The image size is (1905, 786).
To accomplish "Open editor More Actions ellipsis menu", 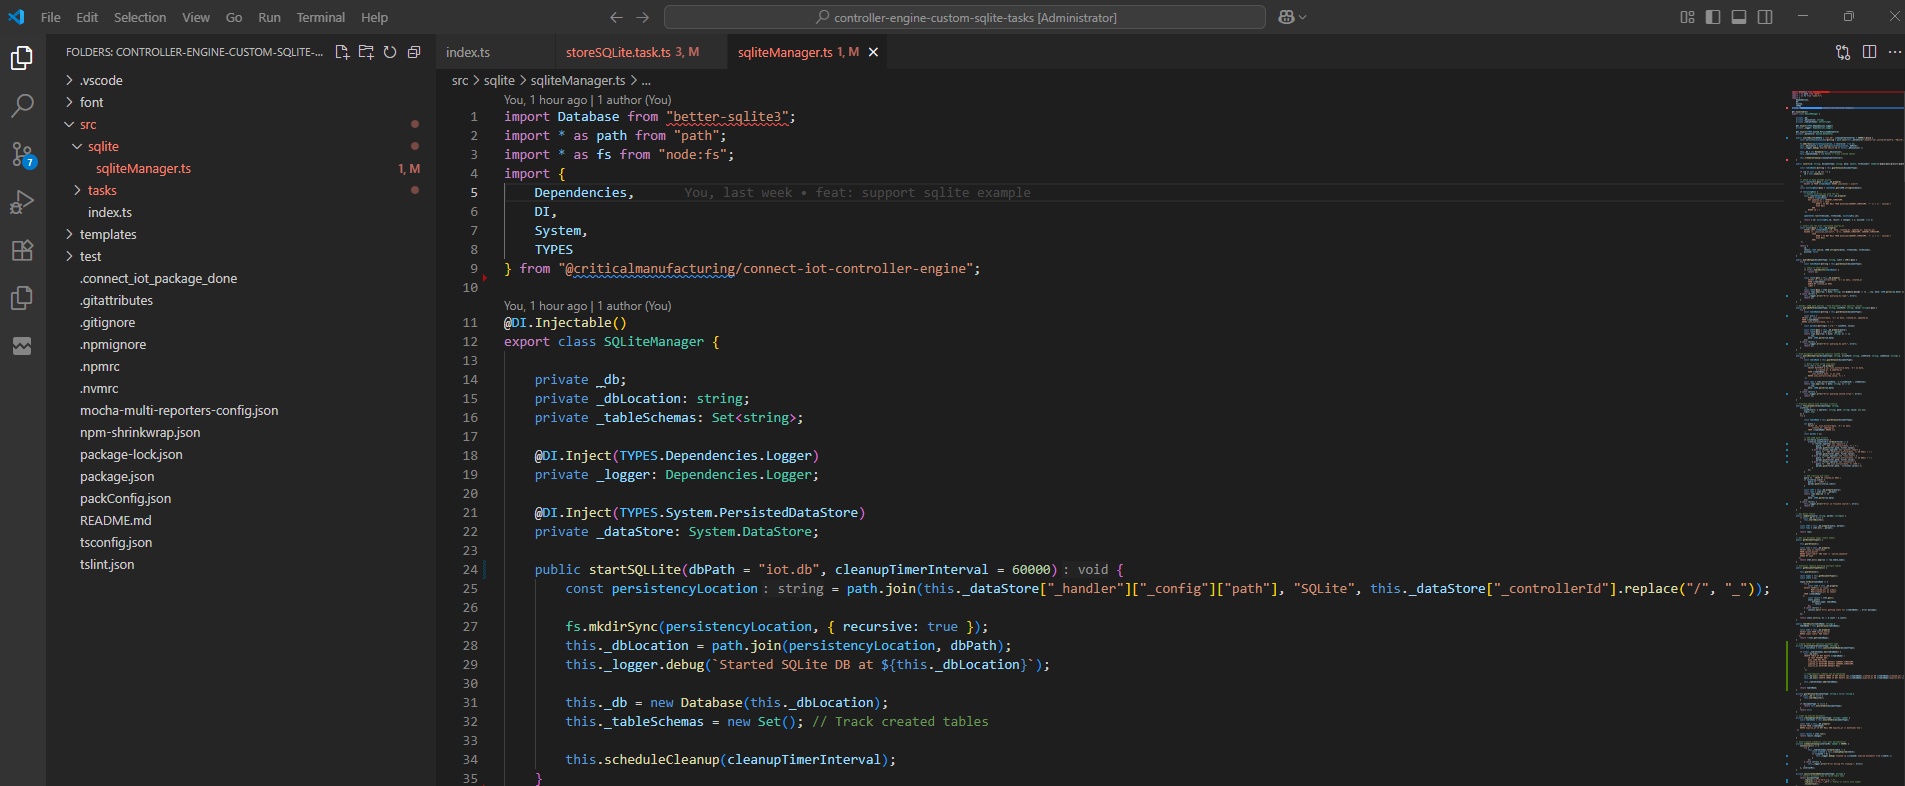I will tap(1895, 52).
